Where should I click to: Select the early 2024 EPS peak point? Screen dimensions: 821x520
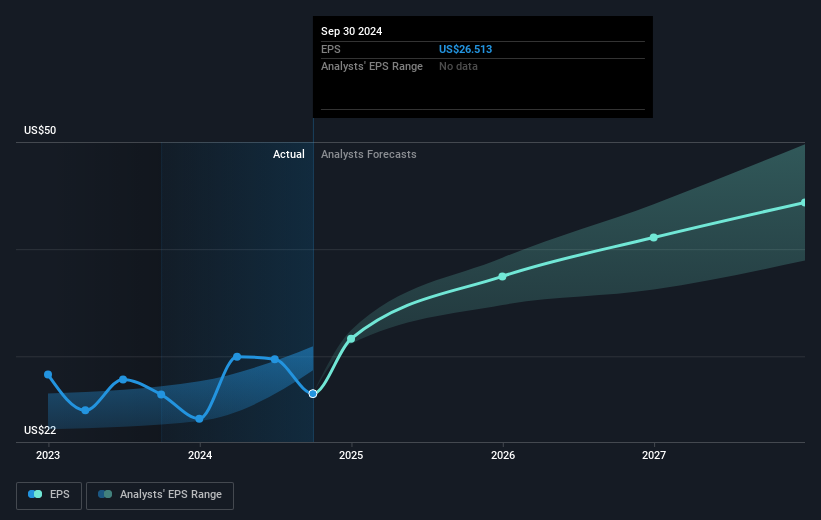237,357
